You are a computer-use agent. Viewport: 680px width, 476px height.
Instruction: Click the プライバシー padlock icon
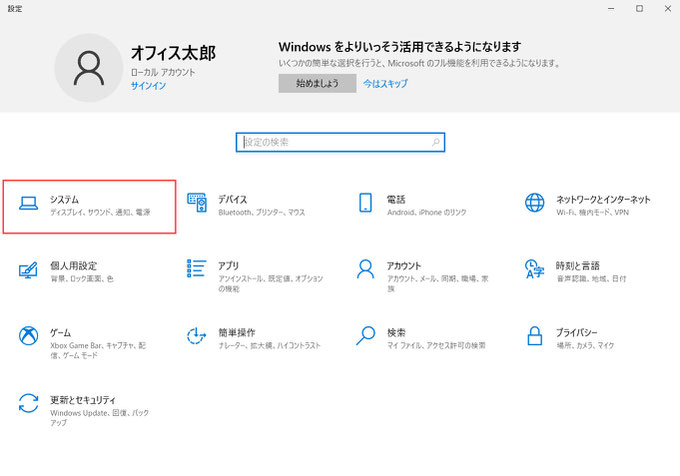[x=534, y=336]
